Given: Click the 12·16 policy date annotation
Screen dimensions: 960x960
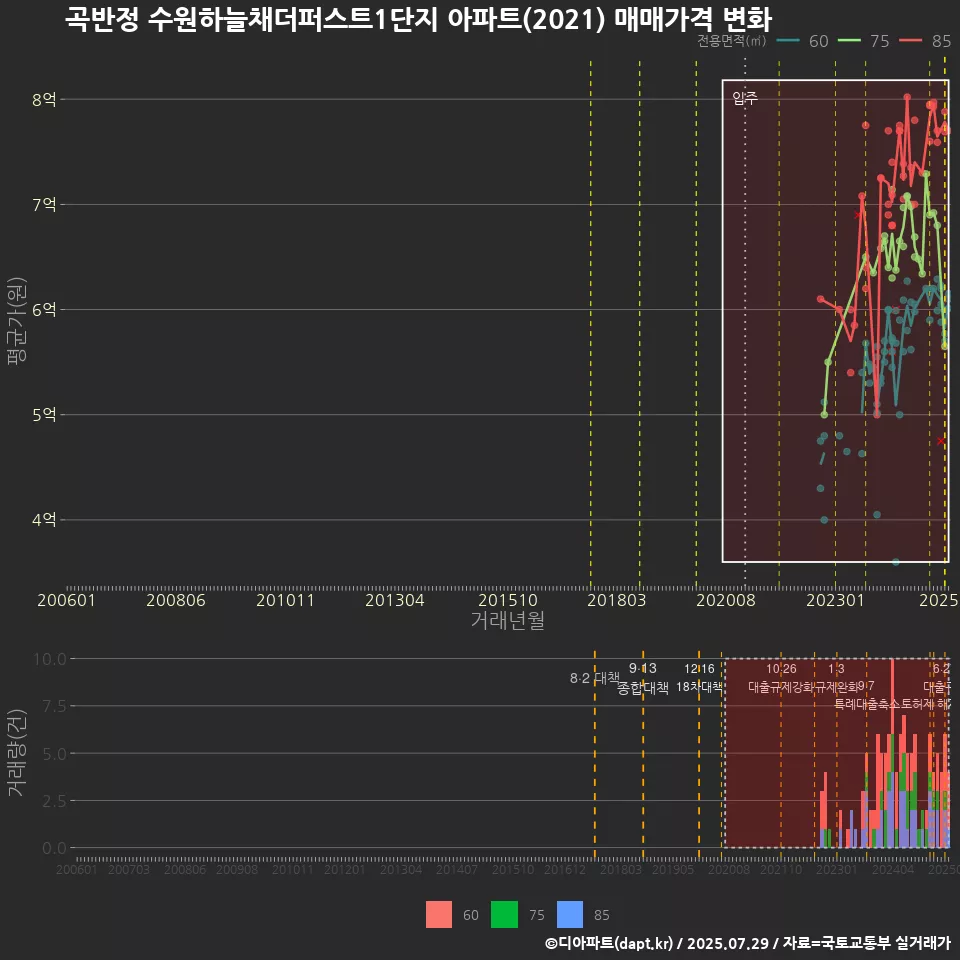Looking at the screenshot, I should point(699,669).
